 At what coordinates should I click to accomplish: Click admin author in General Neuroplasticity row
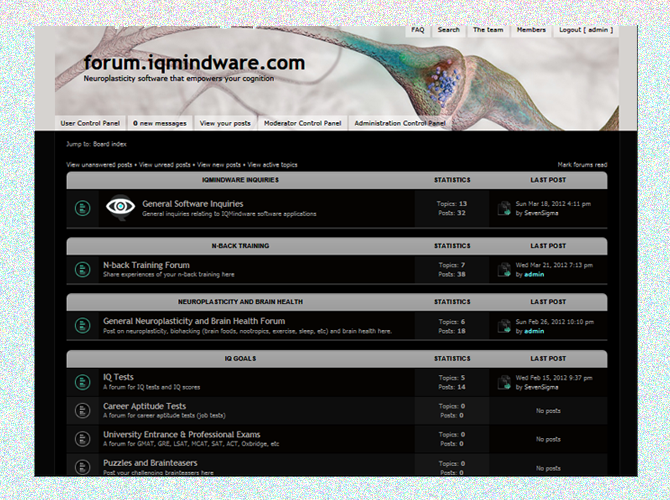[x=534, y=331]
